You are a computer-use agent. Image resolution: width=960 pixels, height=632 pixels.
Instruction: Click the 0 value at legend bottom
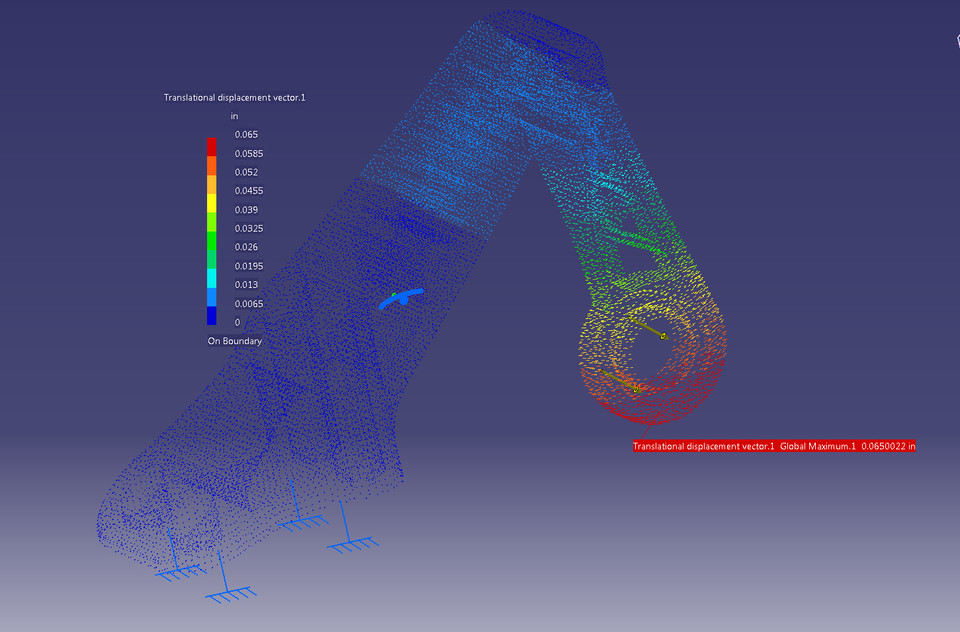[x=236, y=322]
